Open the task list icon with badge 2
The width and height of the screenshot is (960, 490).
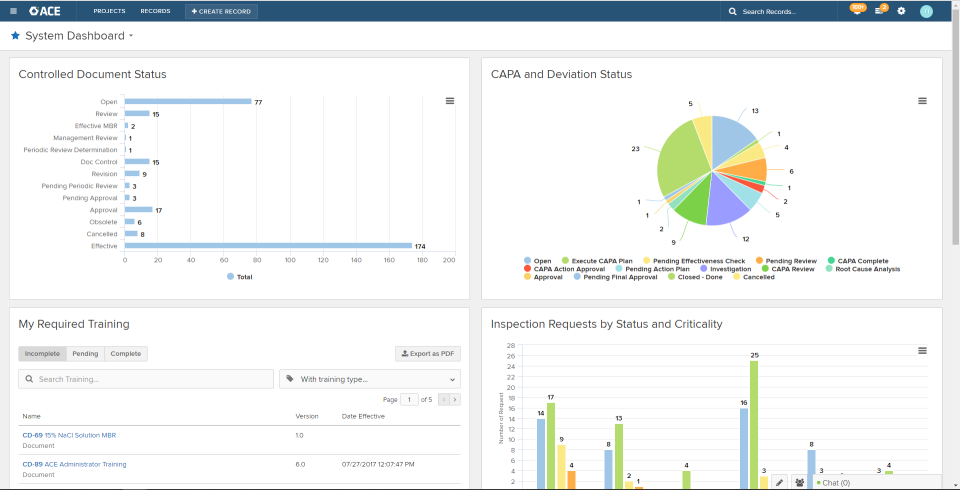coord(880,11)
